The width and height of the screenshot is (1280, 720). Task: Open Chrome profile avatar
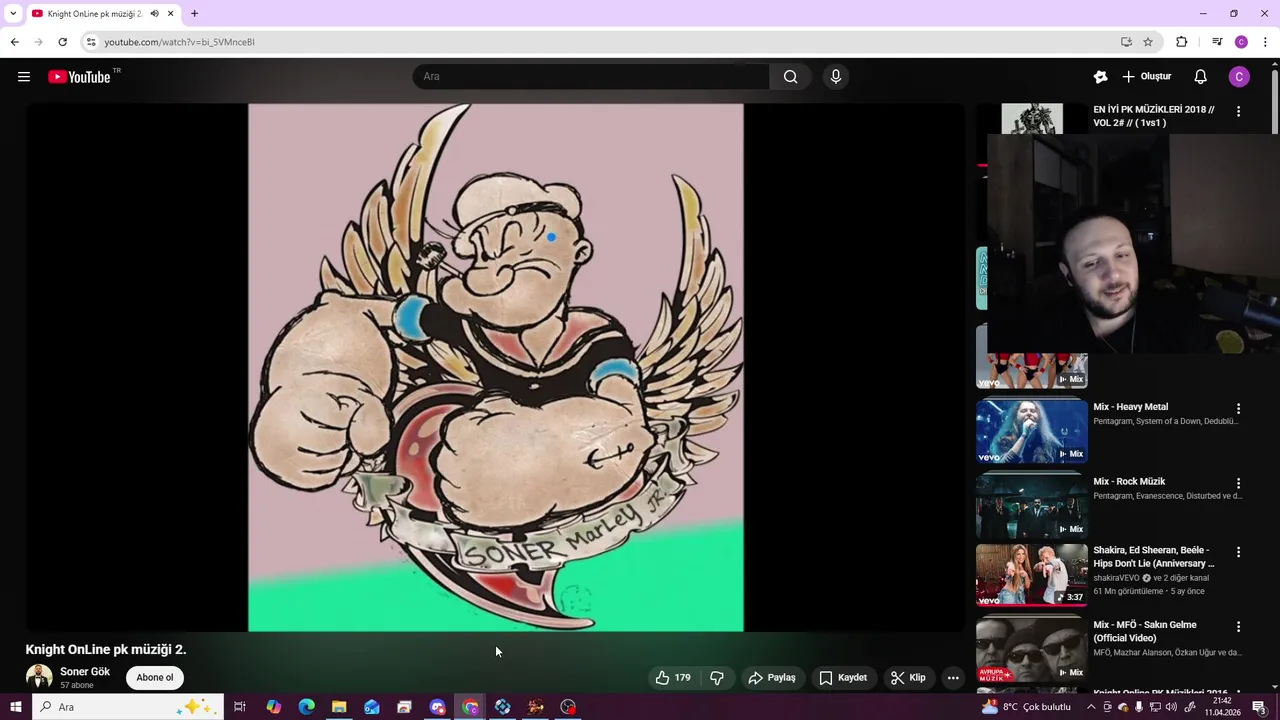(1241, 42)
